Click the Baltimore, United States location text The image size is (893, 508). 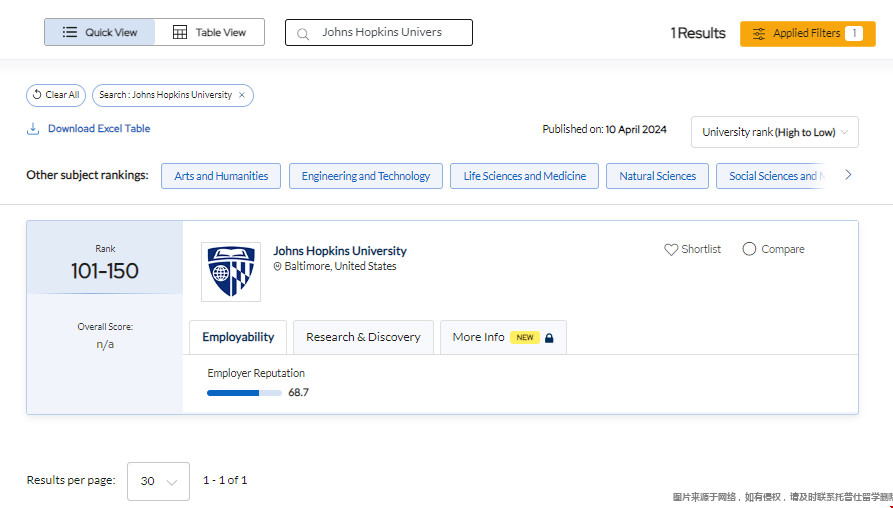point(340,266)
